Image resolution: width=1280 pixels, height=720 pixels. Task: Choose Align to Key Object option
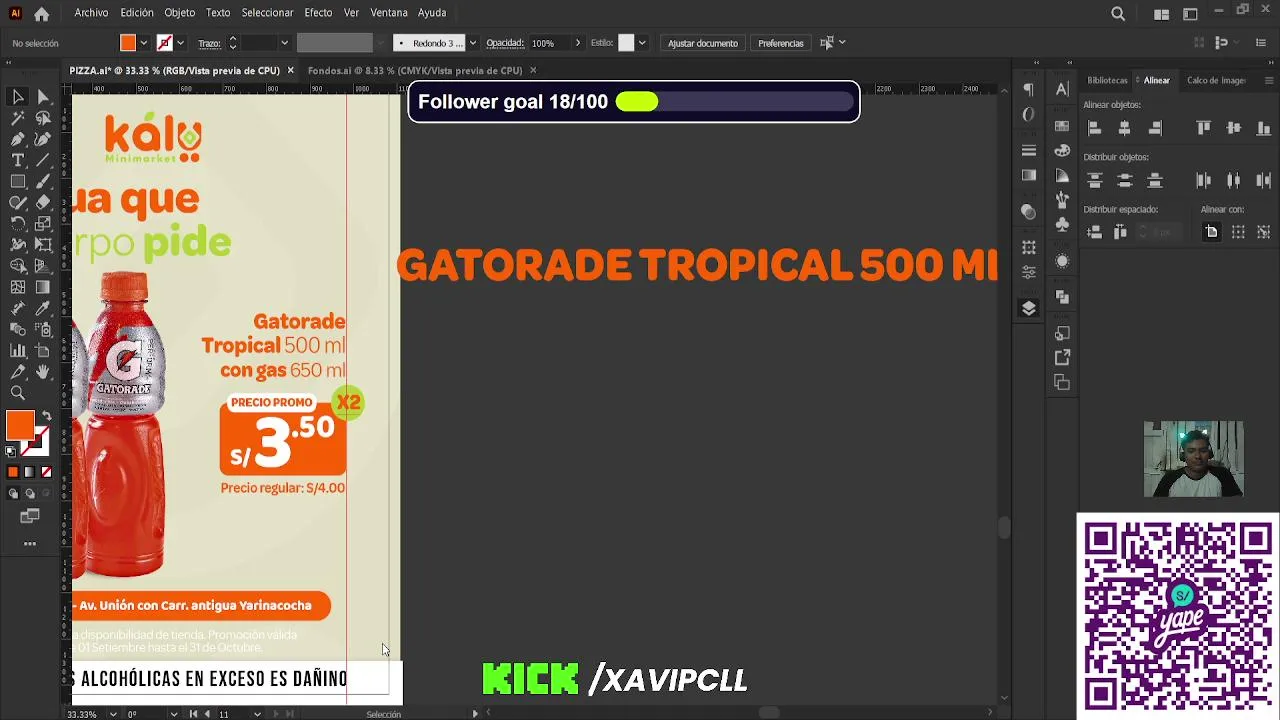1264,232
